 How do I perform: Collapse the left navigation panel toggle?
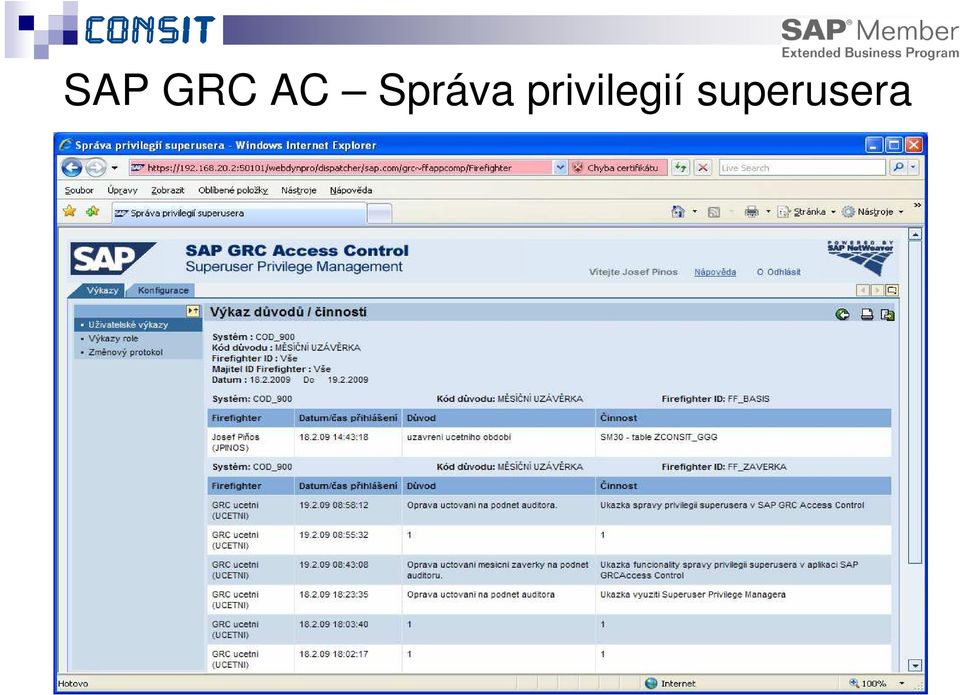(x=193, y=311)
